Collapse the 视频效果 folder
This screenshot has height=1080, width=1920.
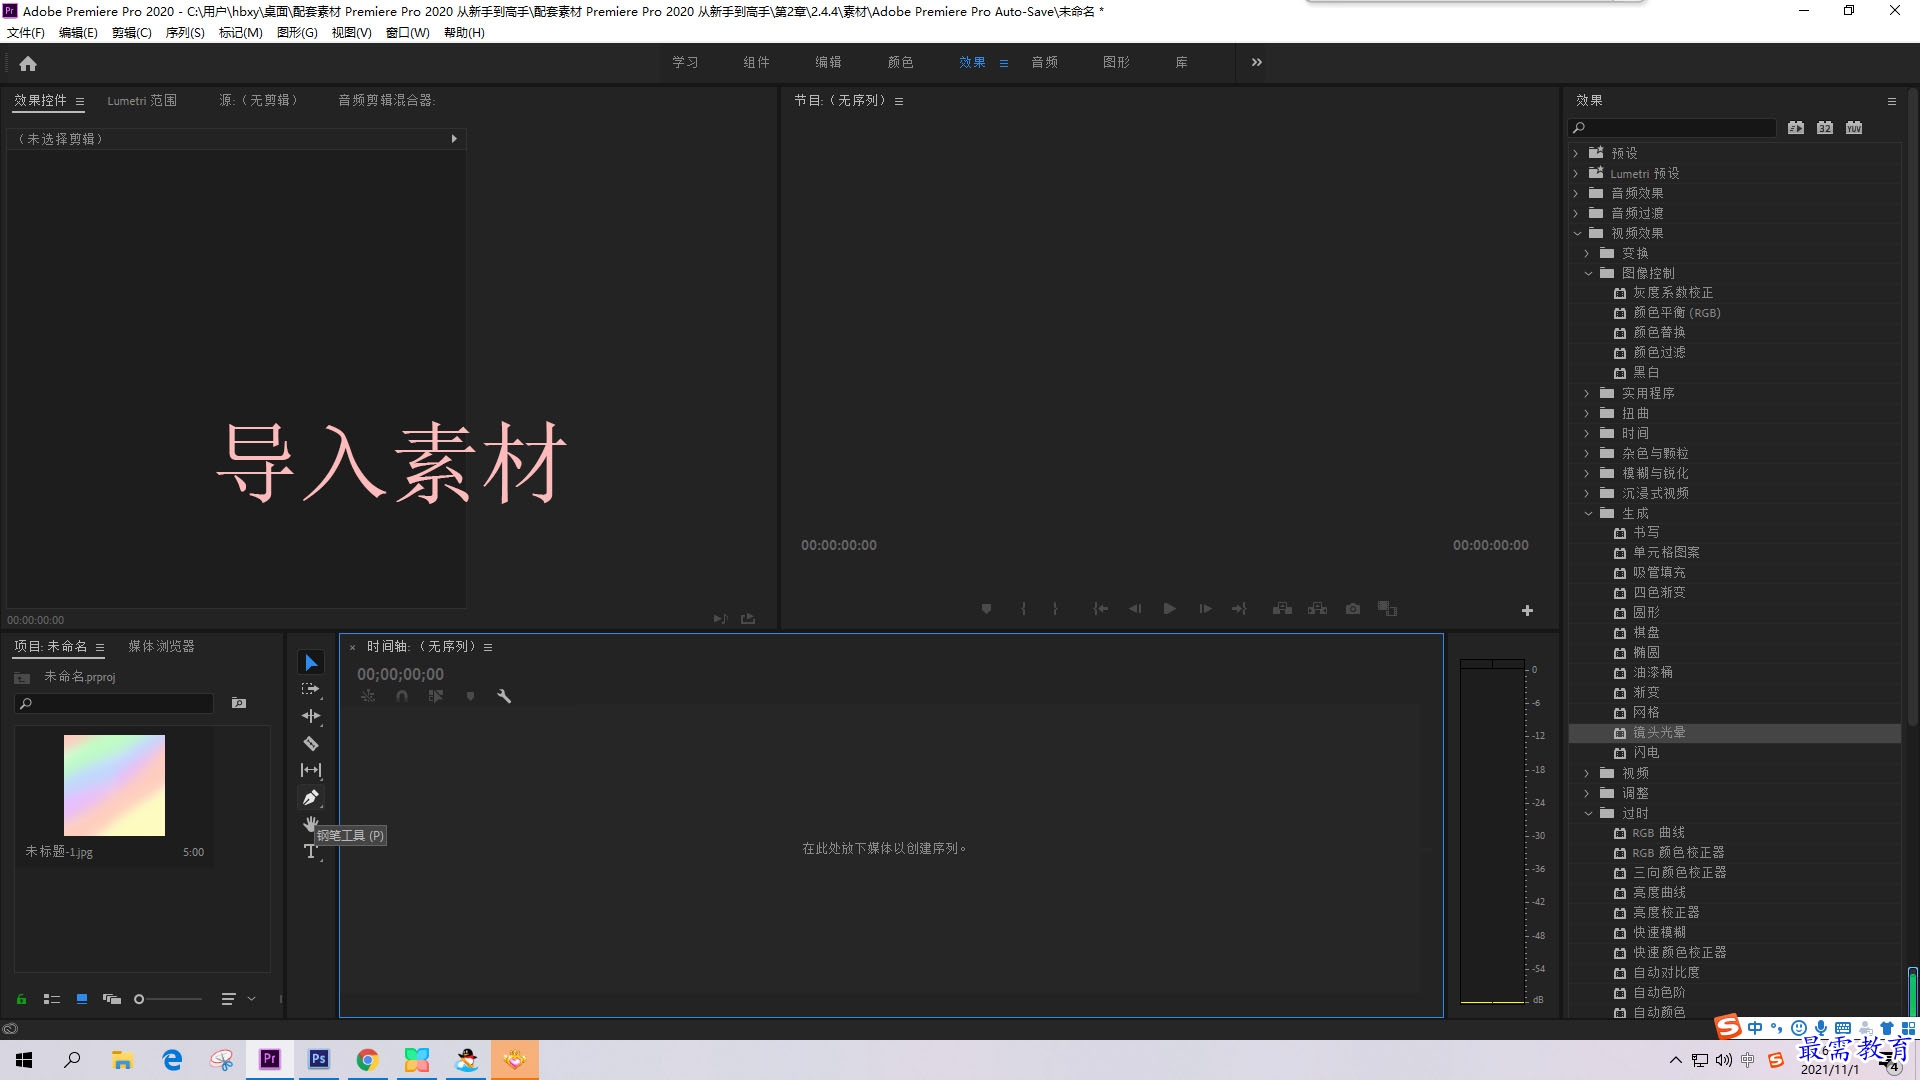(x=1577, y=233)
